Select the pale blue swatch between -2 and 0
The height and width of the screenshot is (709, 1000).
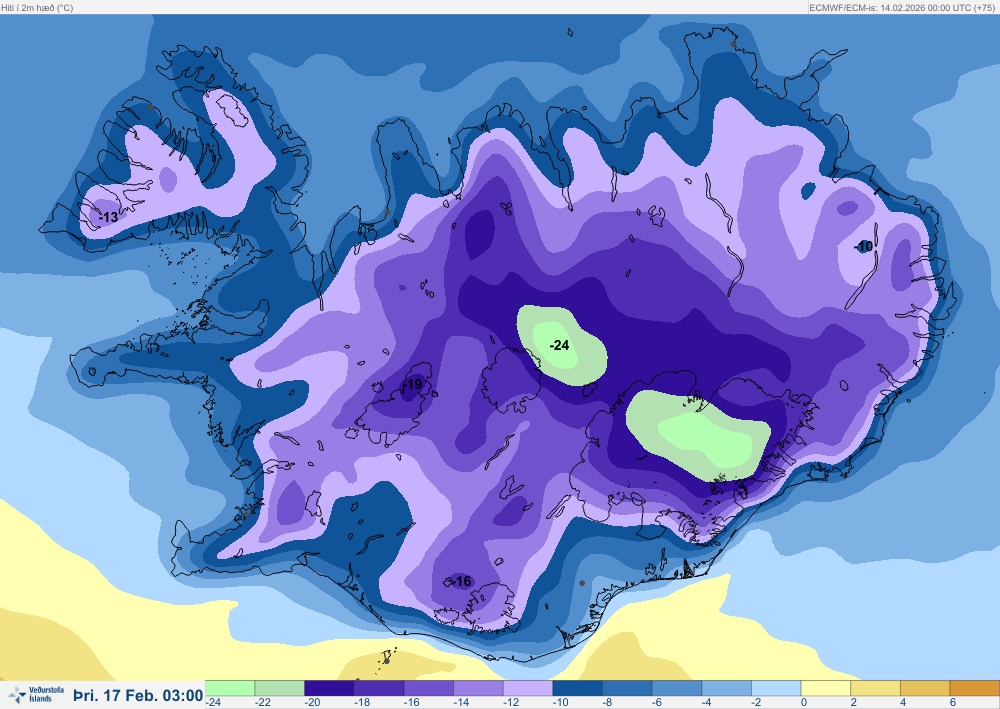[x=777, y=688]
